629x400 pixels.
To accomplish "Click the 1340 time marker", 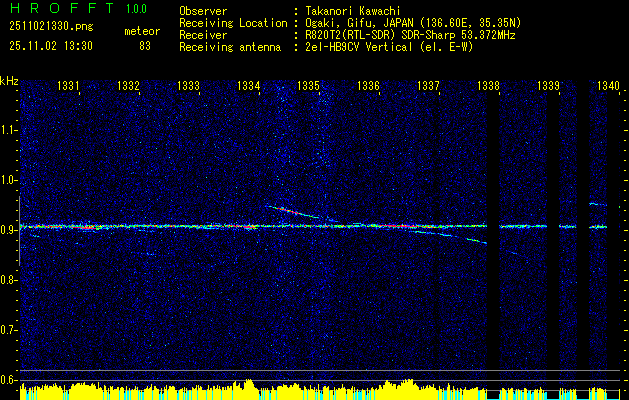I will pyautogui.click(x=609, y=85).
